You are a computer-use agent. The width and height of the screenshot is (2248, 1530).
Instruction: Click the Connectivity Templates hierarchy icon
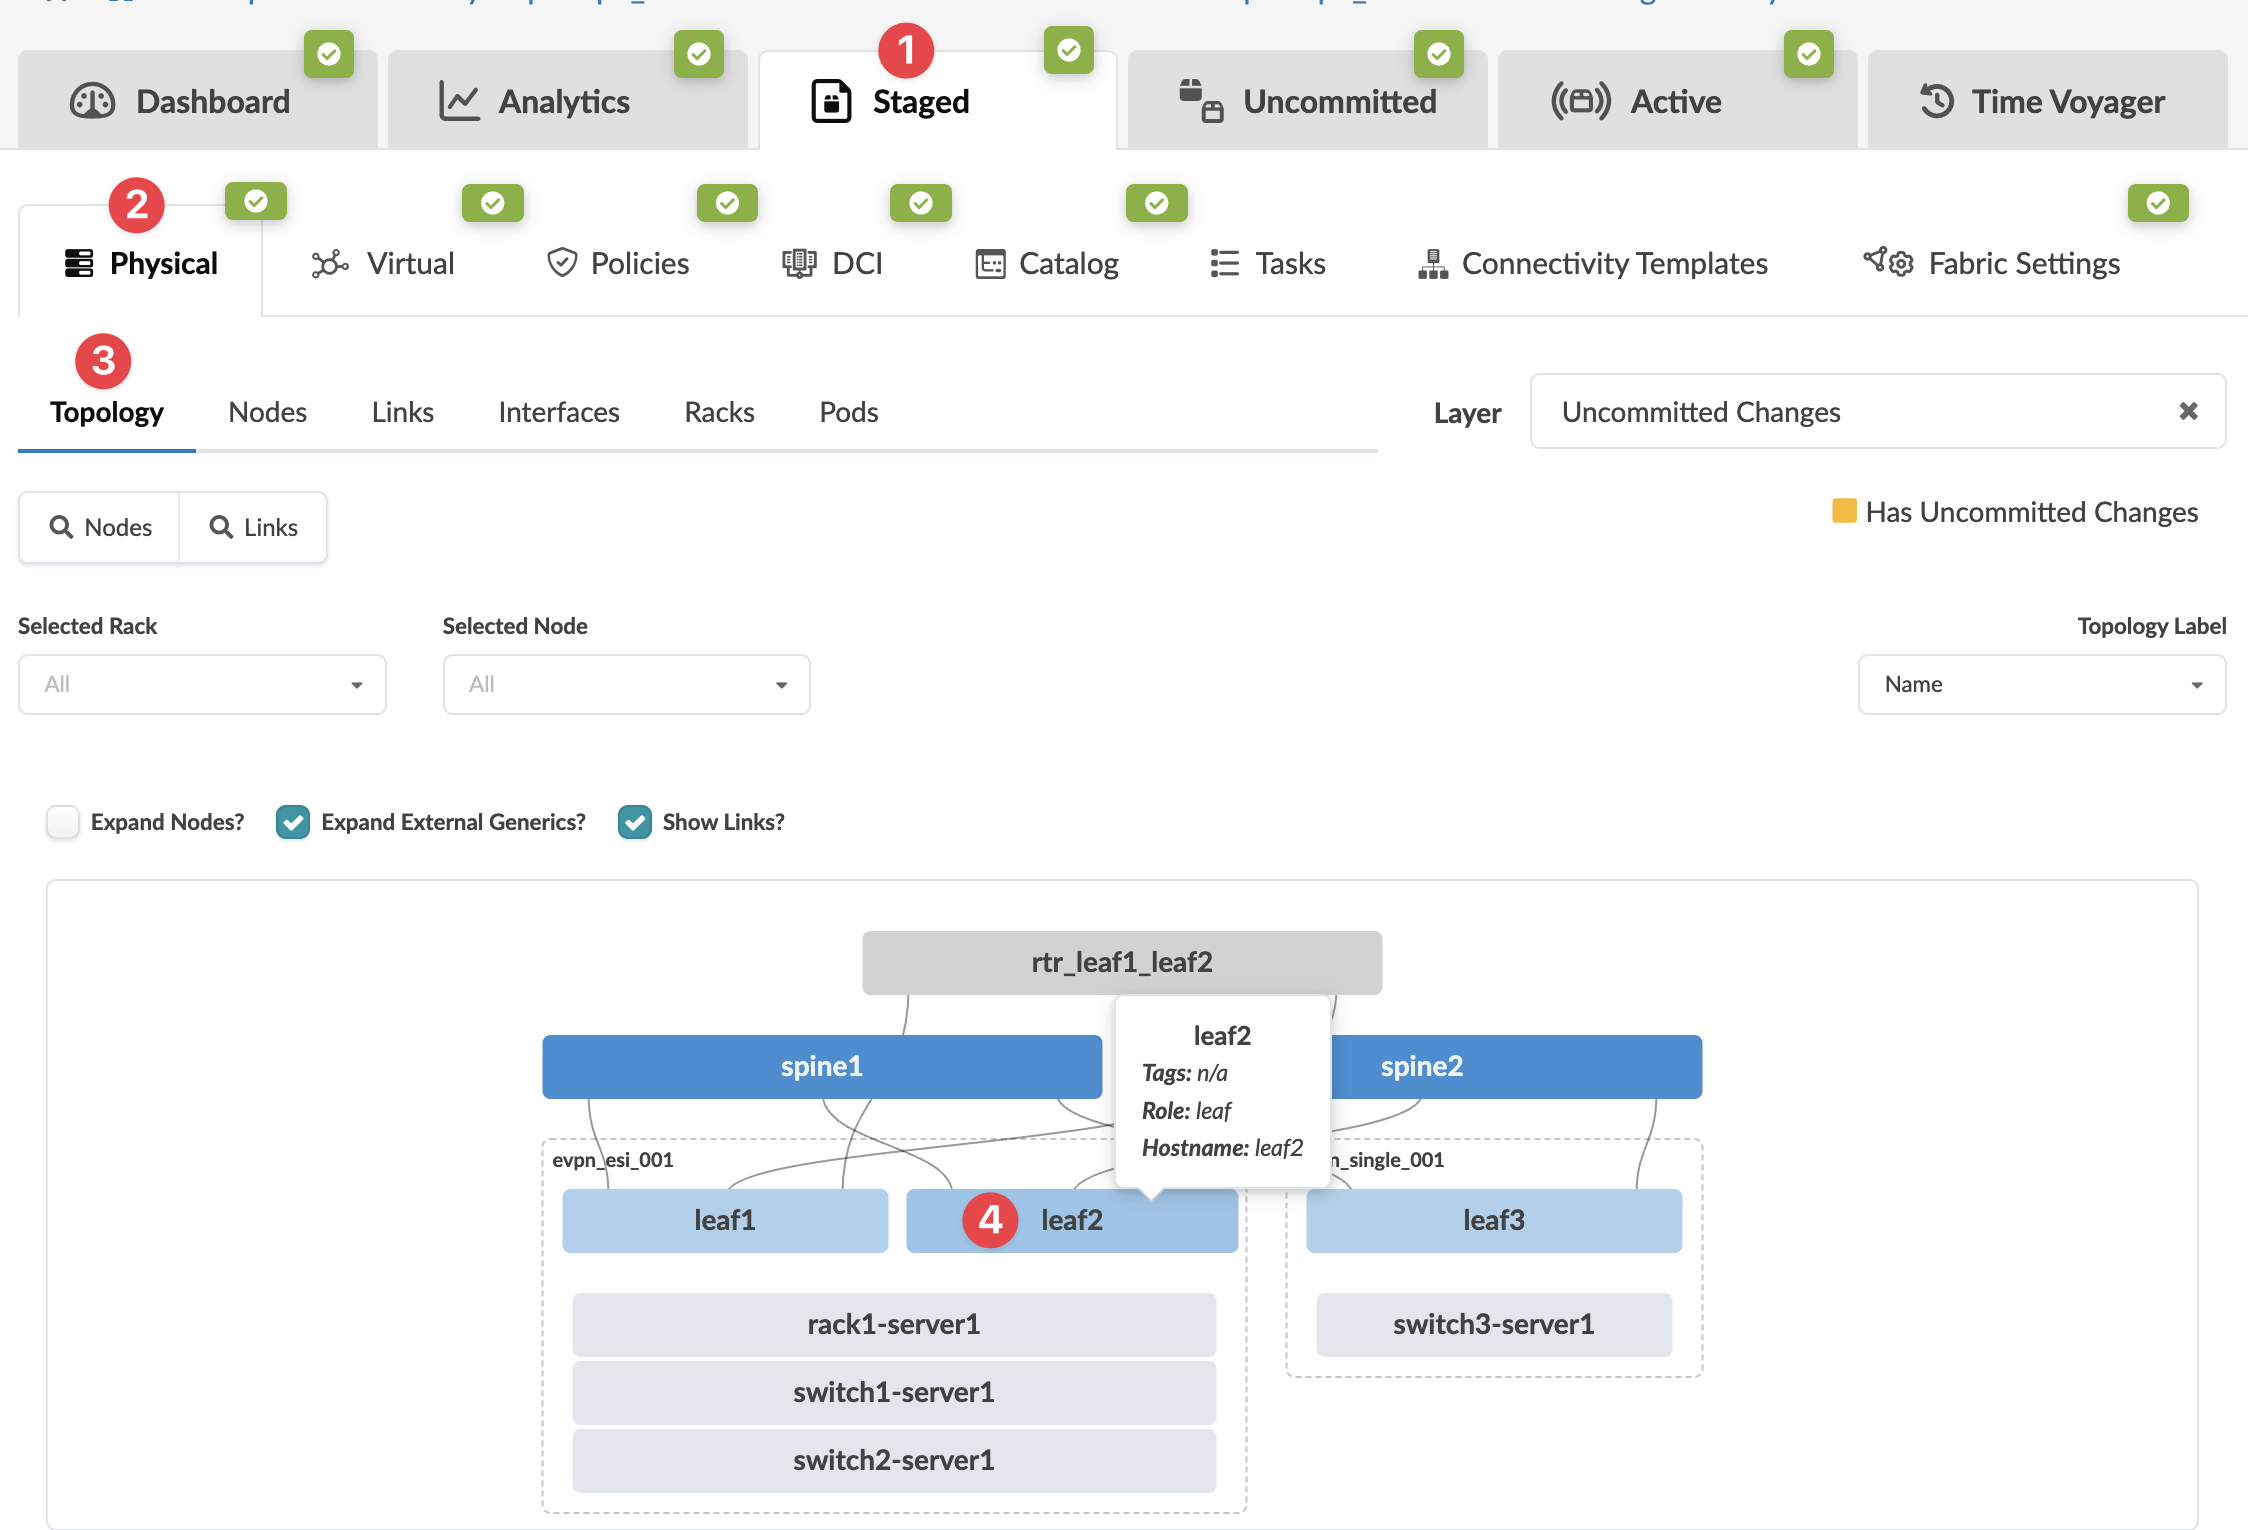(1432, 263)
